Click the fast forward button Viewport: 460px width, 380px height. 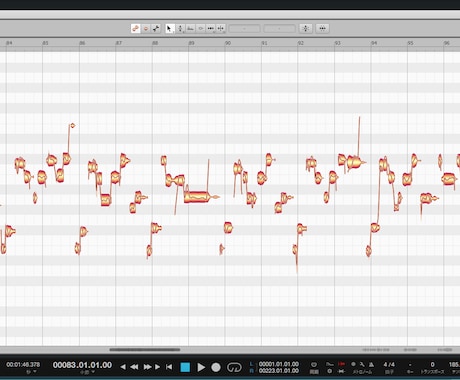coord(147,367)
